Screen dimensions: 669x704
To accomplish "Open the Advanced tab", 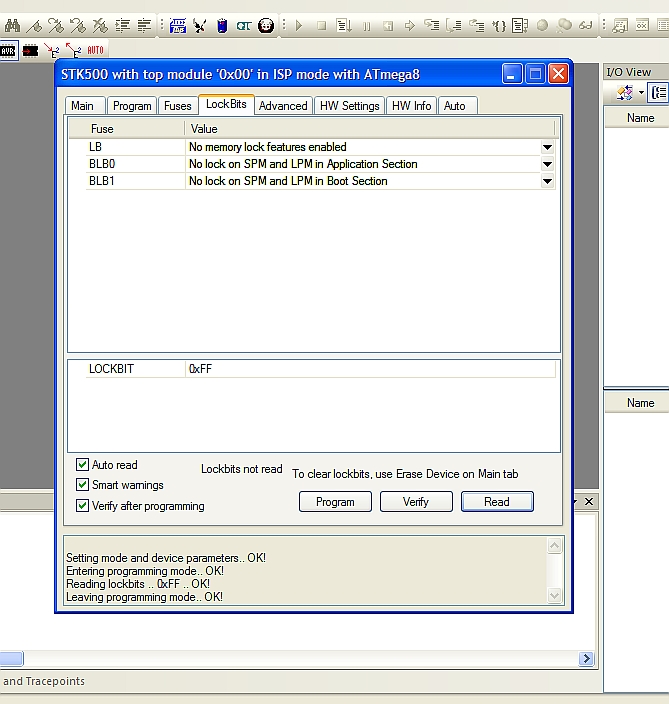I will click(x=283, y=106).
